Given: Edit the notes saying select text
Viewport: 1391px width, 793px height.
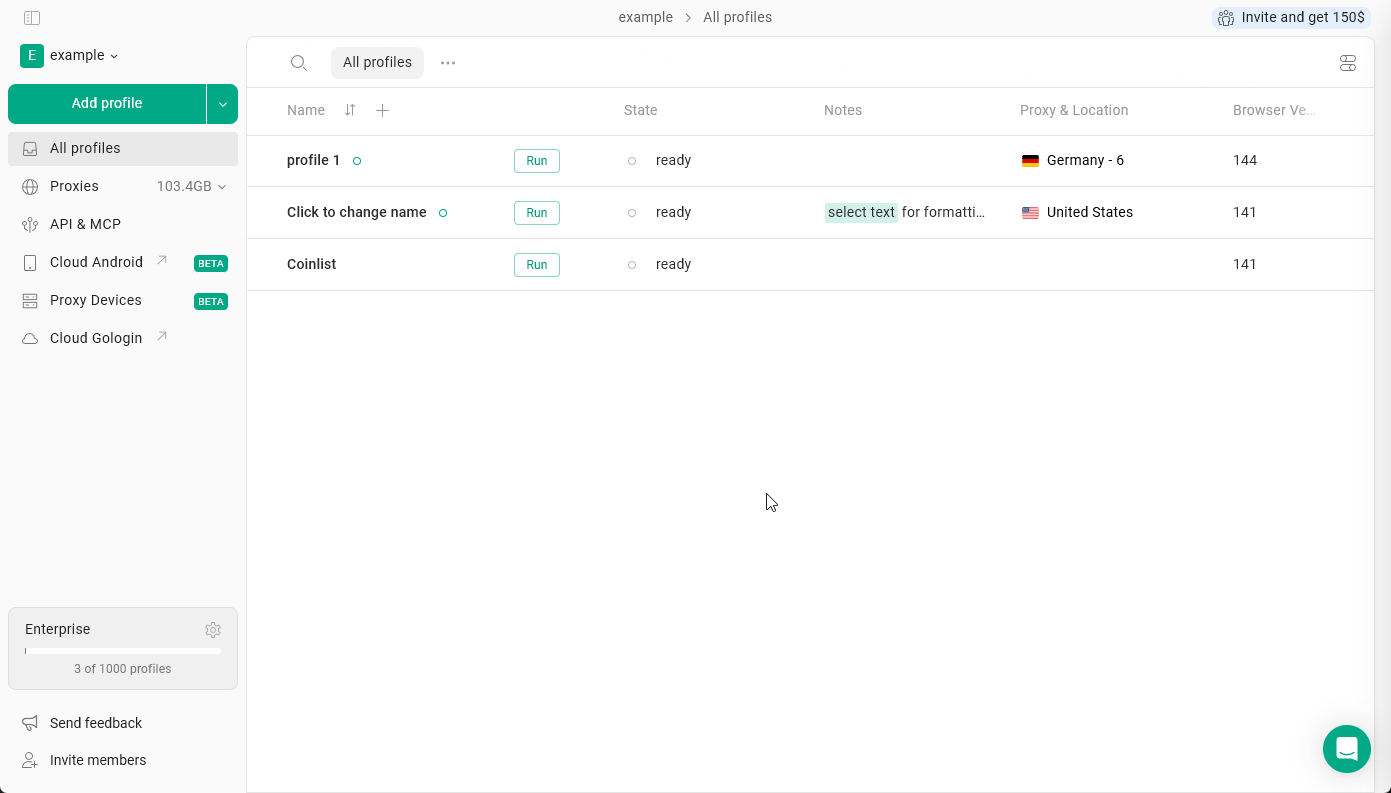Looking at the screenshot, I should coord(861,212).
